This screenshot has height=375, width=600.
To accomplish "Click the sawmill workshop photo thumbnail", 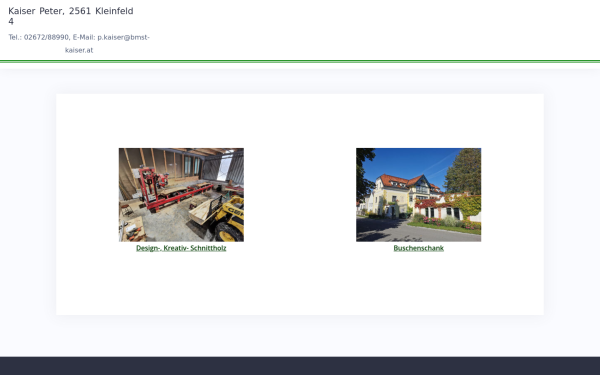I will (181, 195).
